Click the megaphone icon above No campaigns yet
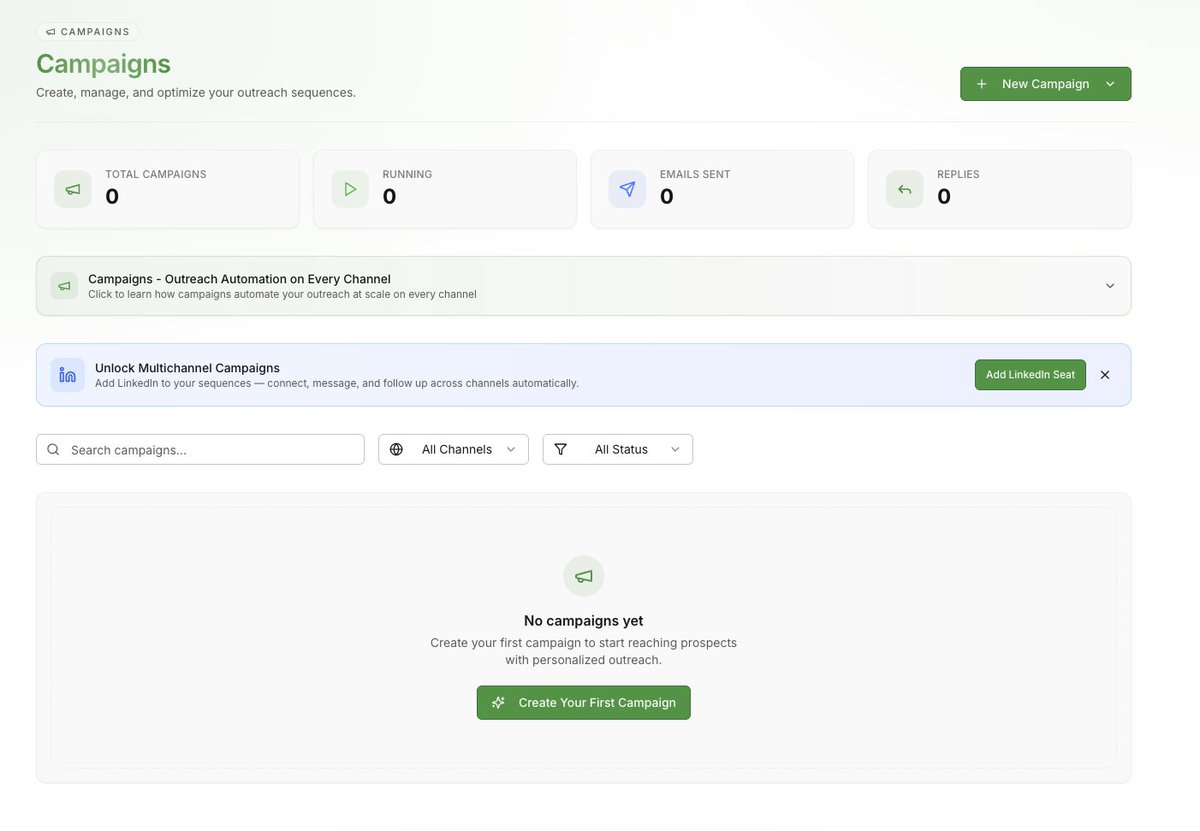1200x831 pixels. pyautogui.click(x=584, y=576)
